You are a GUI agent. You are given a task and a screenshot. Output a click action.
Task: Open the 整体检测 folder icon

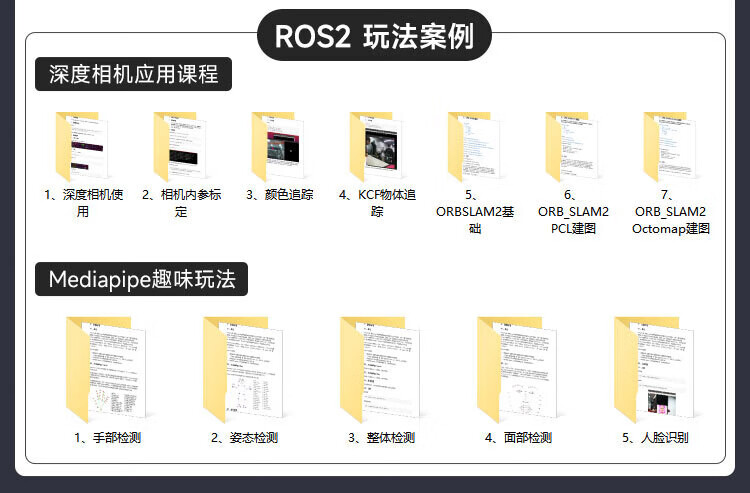[x=381, y=370]
